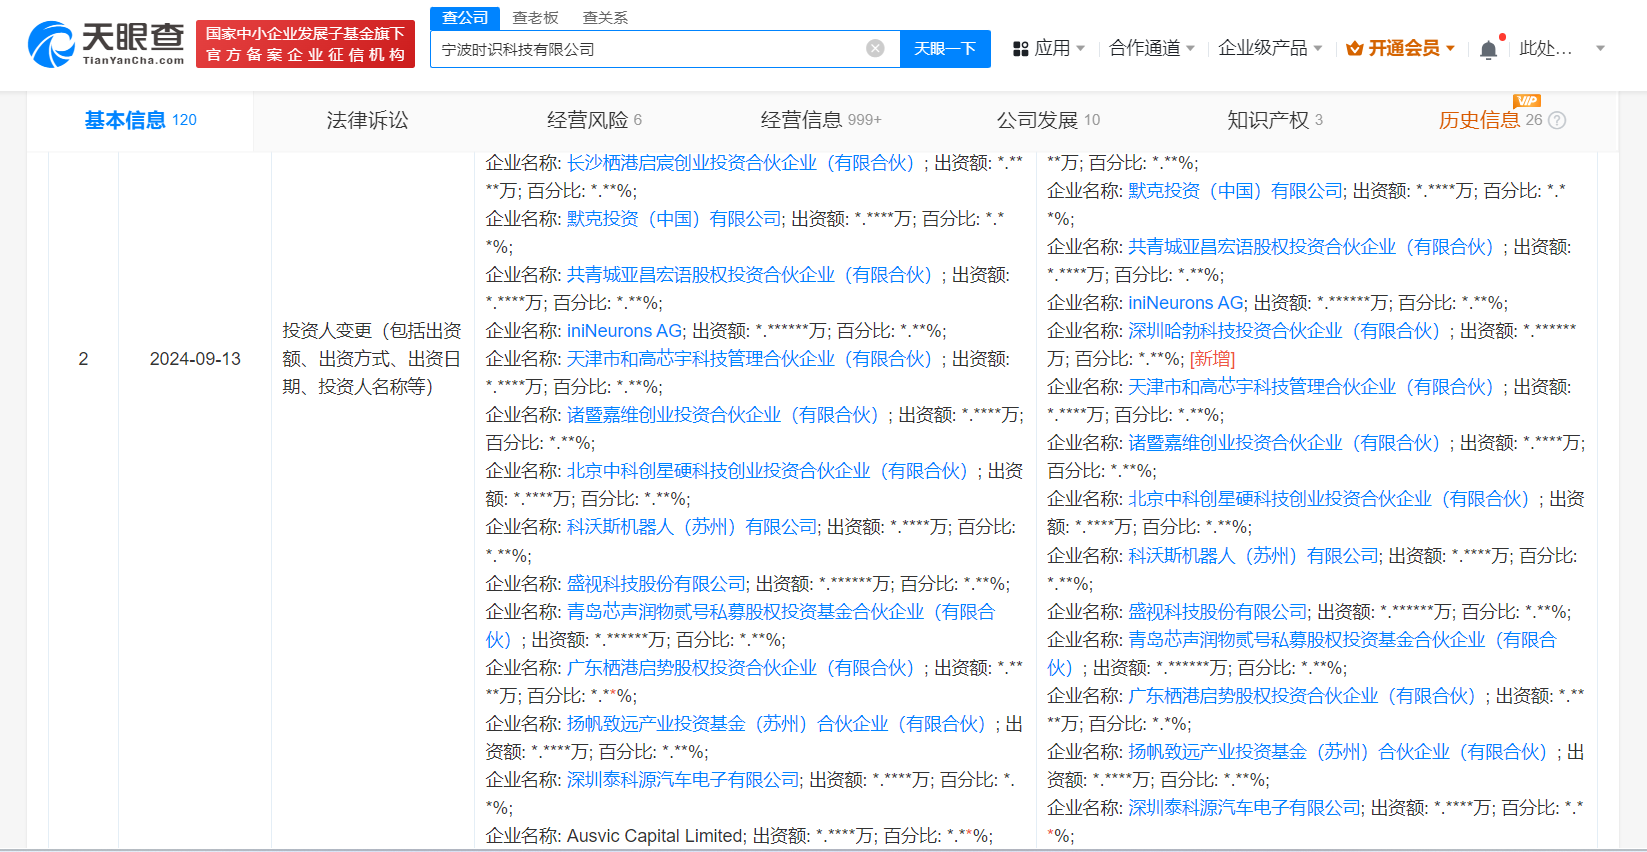Image resolution: width=1647 pixels, height=852 pixels.
Task: Click the help icon beside 历史信息
Action: tap(1557, 121)
